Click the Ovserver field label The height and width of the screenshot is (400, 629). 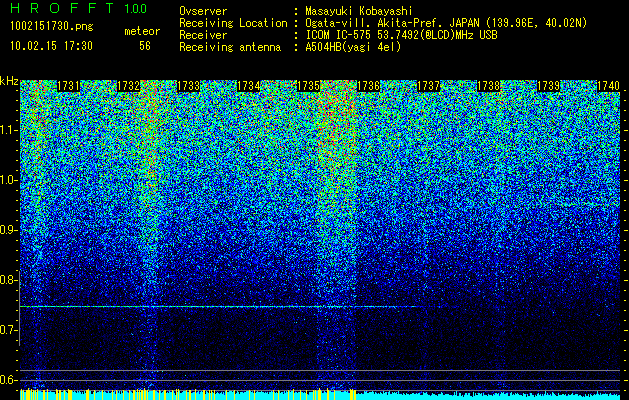[x=203, y=11]
